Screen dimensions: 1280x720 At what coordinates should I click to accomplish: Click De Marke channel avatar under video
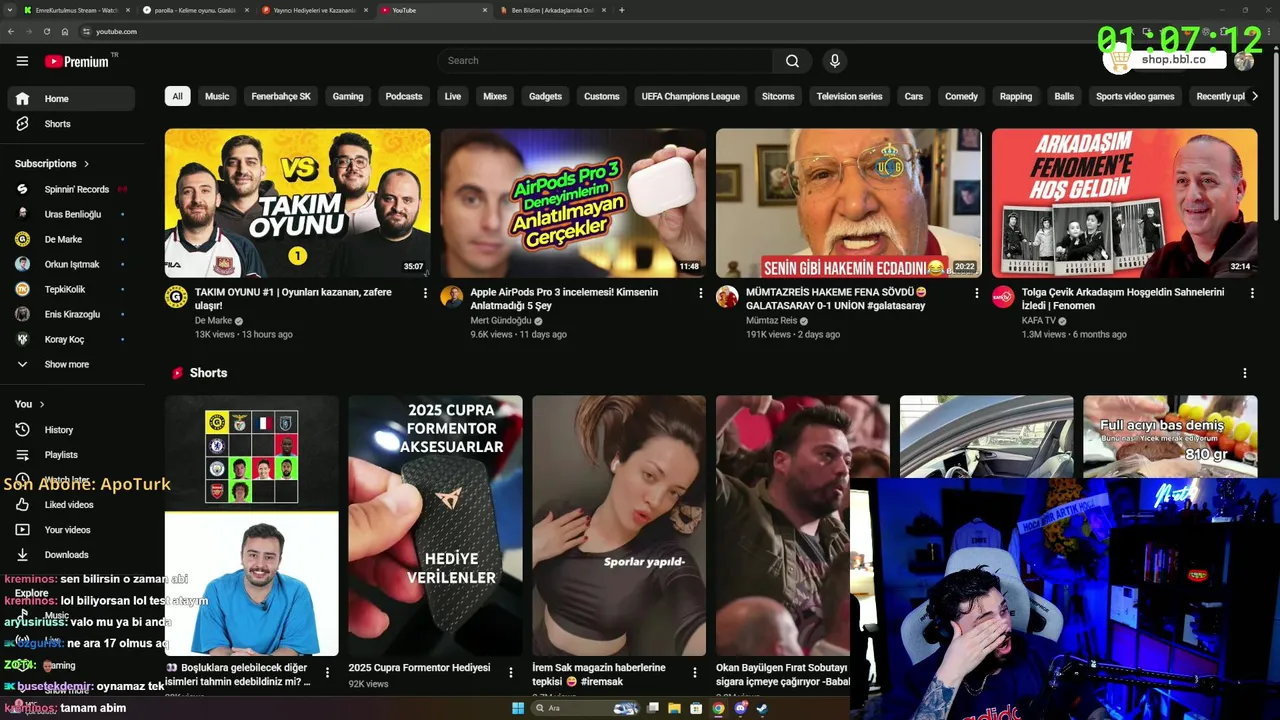coord(176,297)
